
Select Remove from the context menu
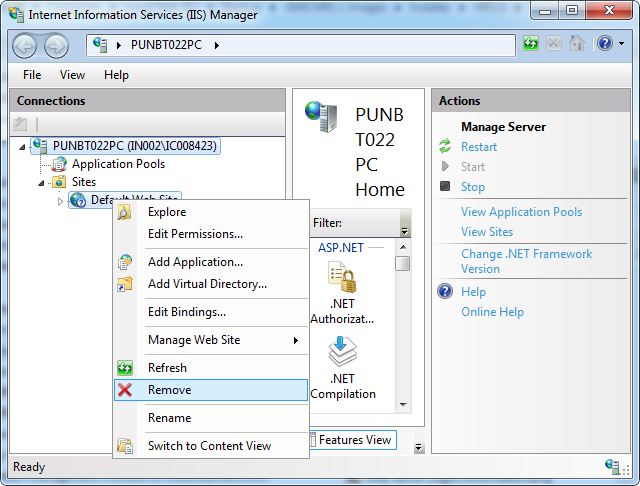tap(169, 390)
